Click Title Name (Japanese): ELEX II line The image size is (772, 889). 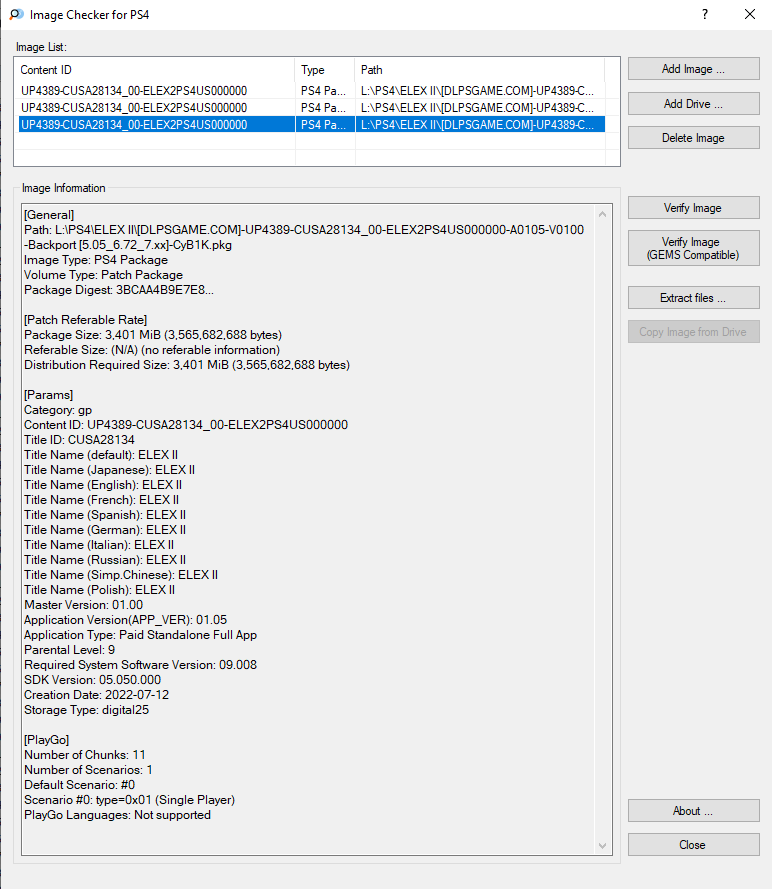109,470
